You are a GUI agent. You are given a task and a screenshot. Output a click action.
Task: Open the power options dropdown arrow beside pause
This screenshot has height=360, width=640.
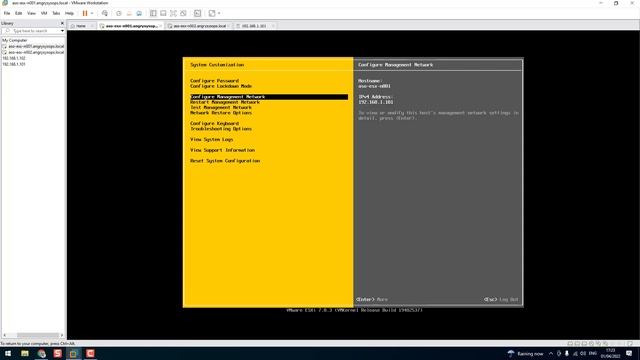[x=92, y=13]
